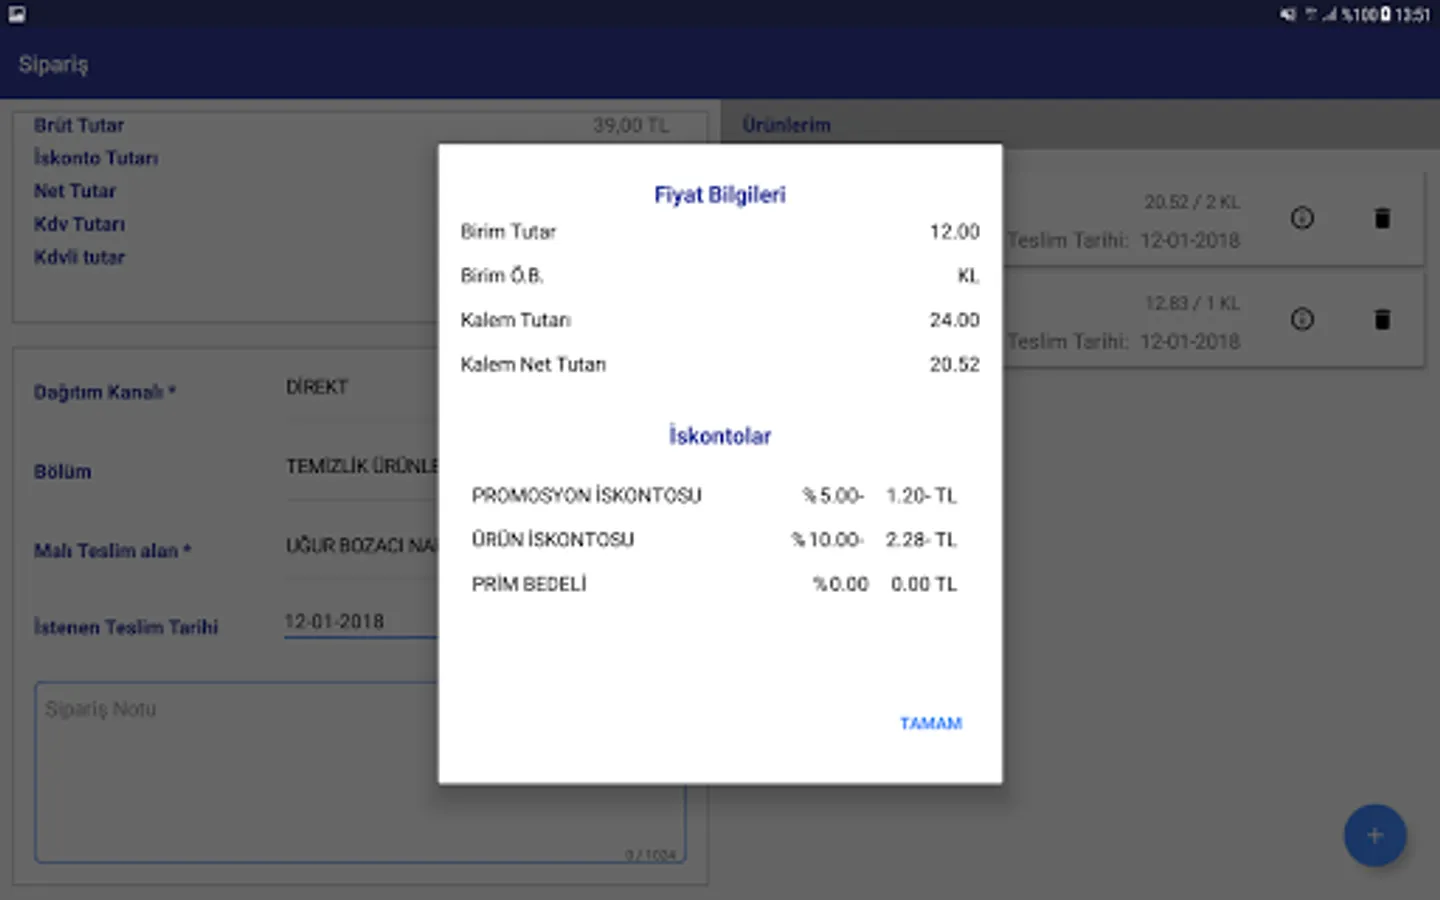Click the İskontolar heading

[720, 436]
